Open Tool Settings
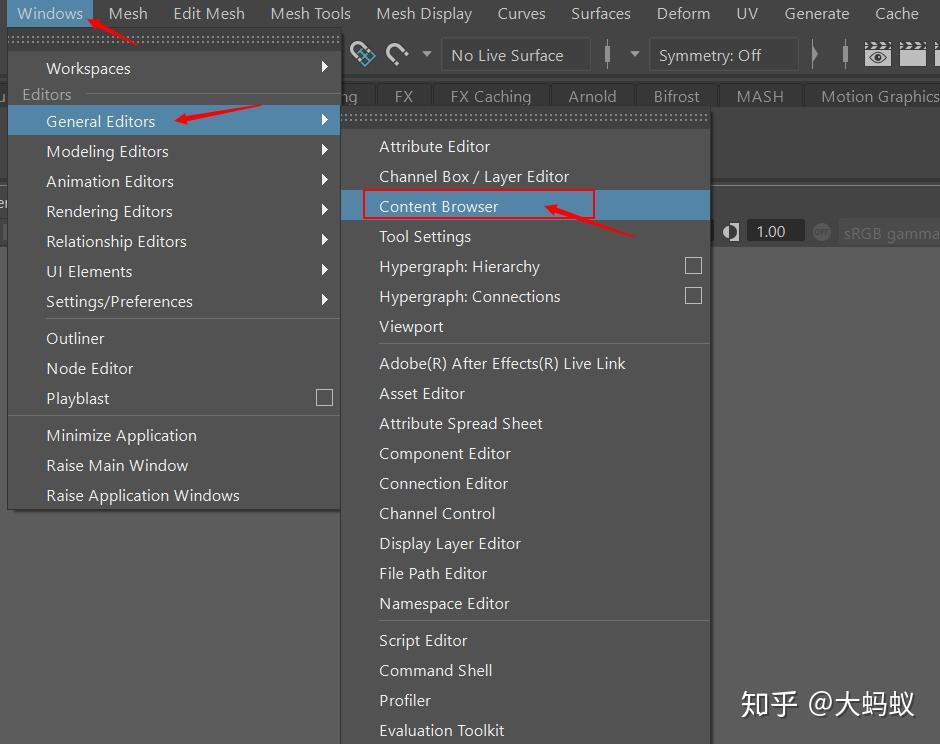Image resolution: width=940 pixels, height=744 pixels. point(525,236)
